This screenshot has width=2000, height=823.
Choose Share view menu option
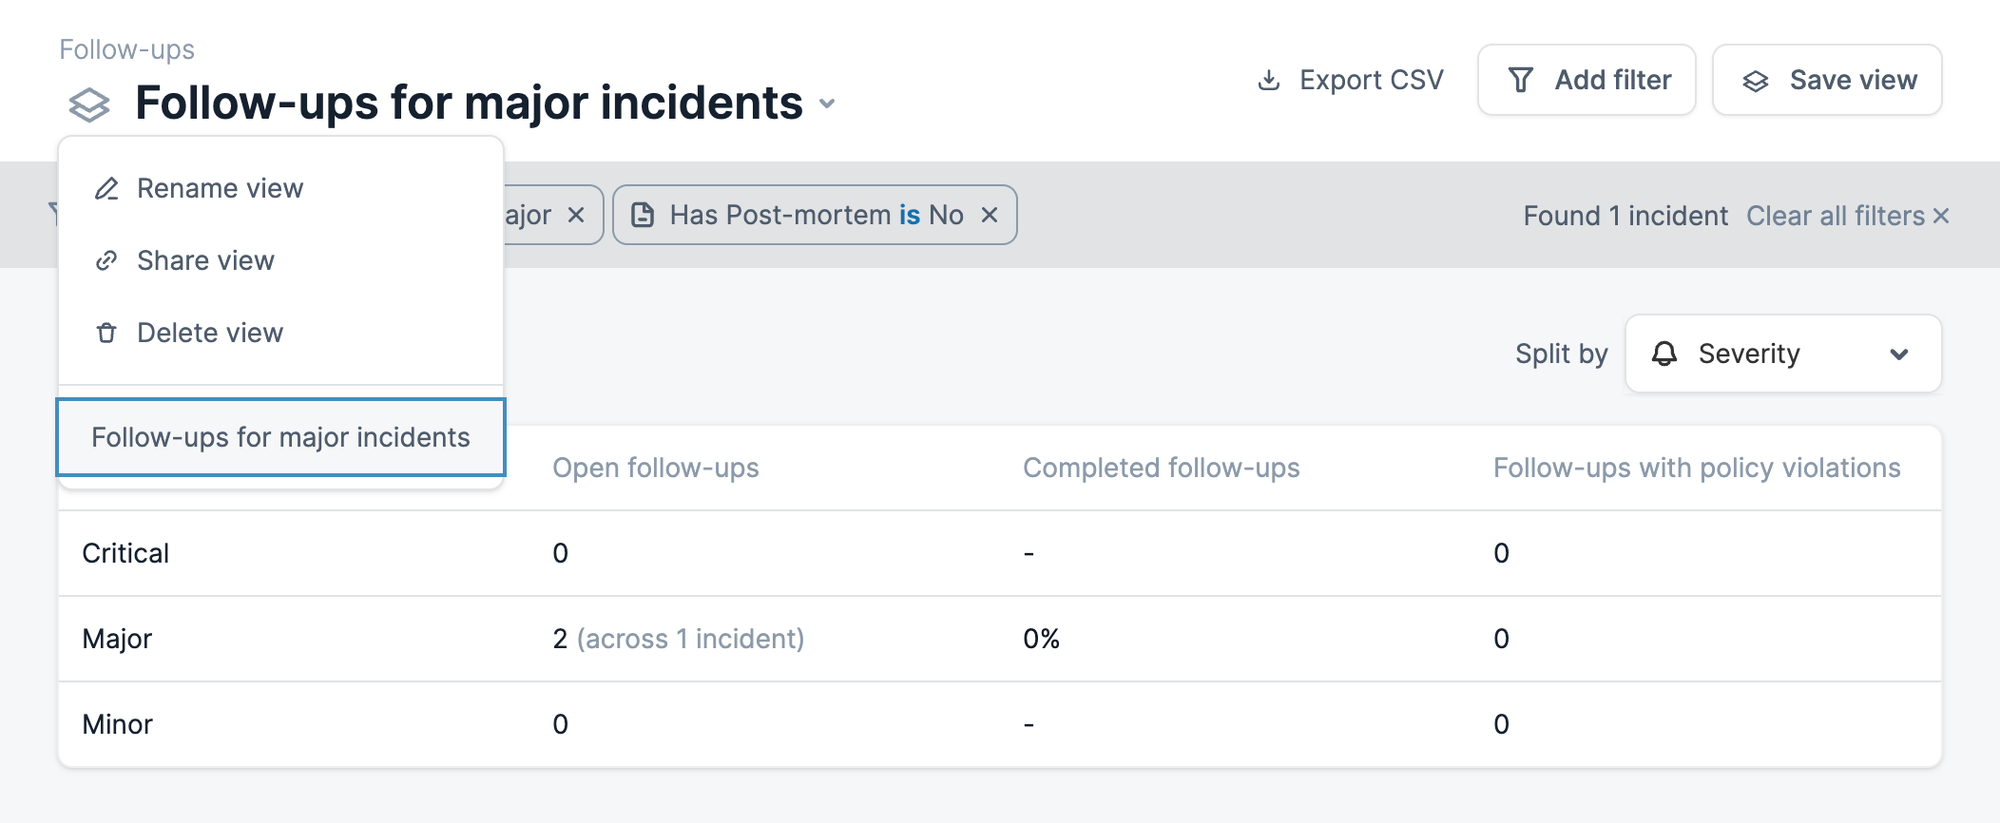[x=205, y=261]
